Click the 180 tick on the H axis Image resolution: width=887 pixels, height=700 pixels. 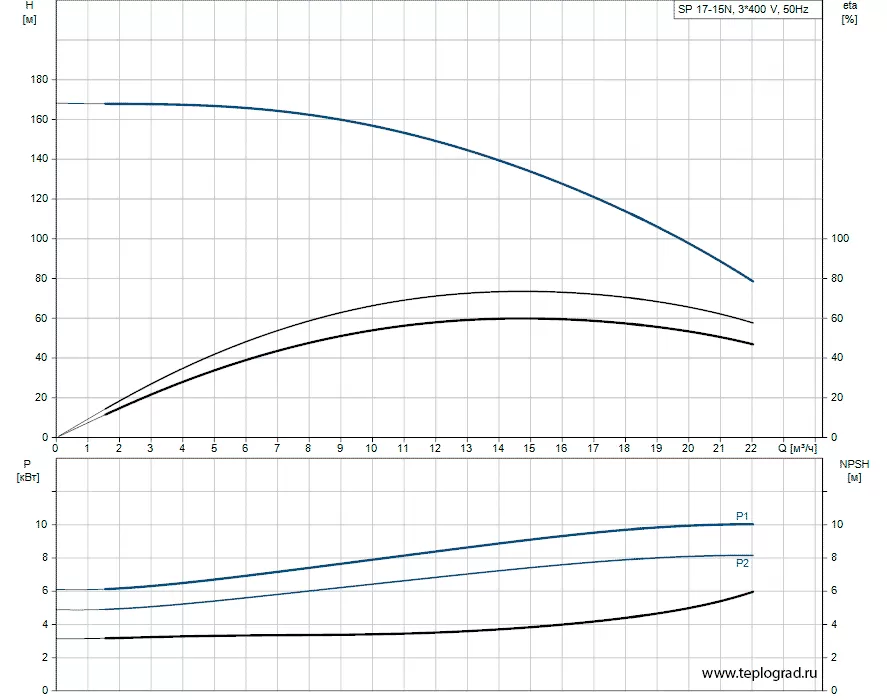pyautogui.click(x=37, y=79)
